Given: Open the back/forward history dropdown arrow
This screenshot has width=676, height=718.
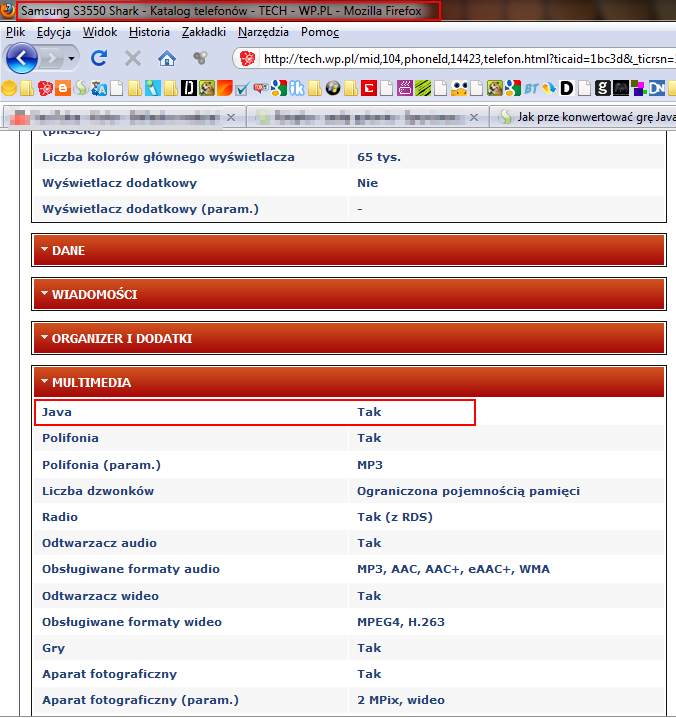Looking at the screenshot, I should (x=71, y=59).
